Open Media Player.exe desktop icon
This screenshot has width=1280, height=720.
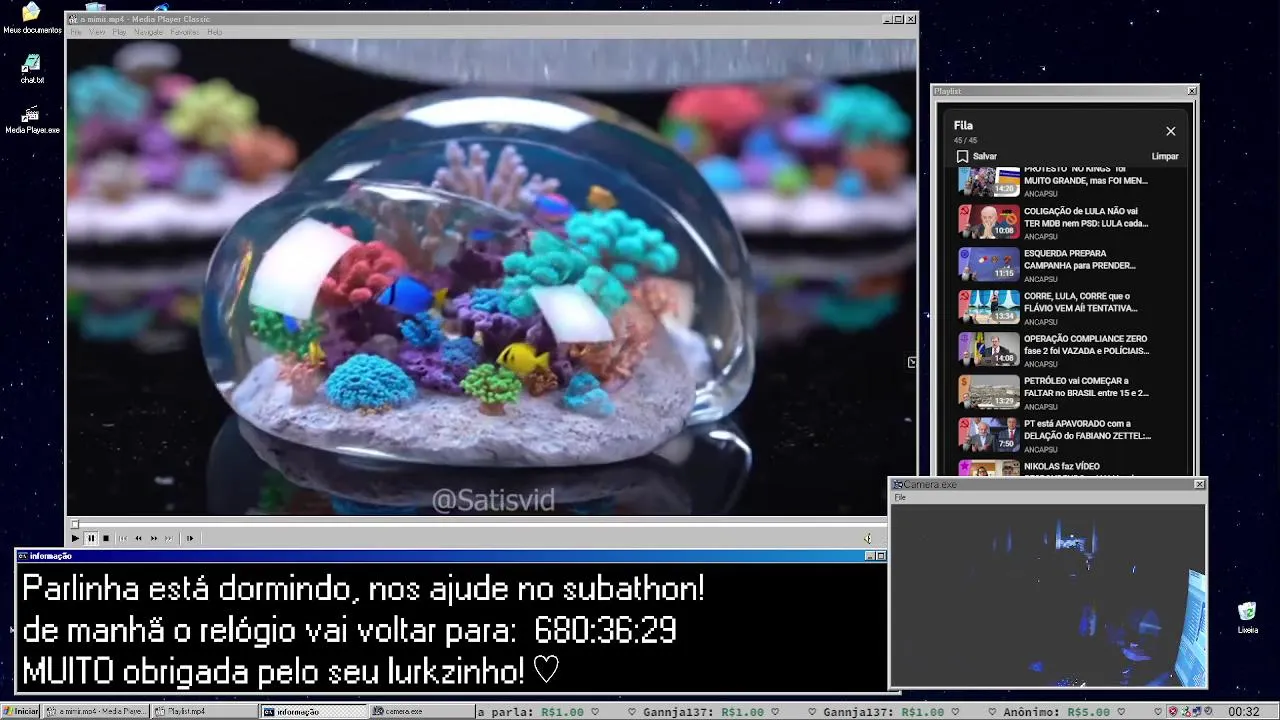(32, 119)
